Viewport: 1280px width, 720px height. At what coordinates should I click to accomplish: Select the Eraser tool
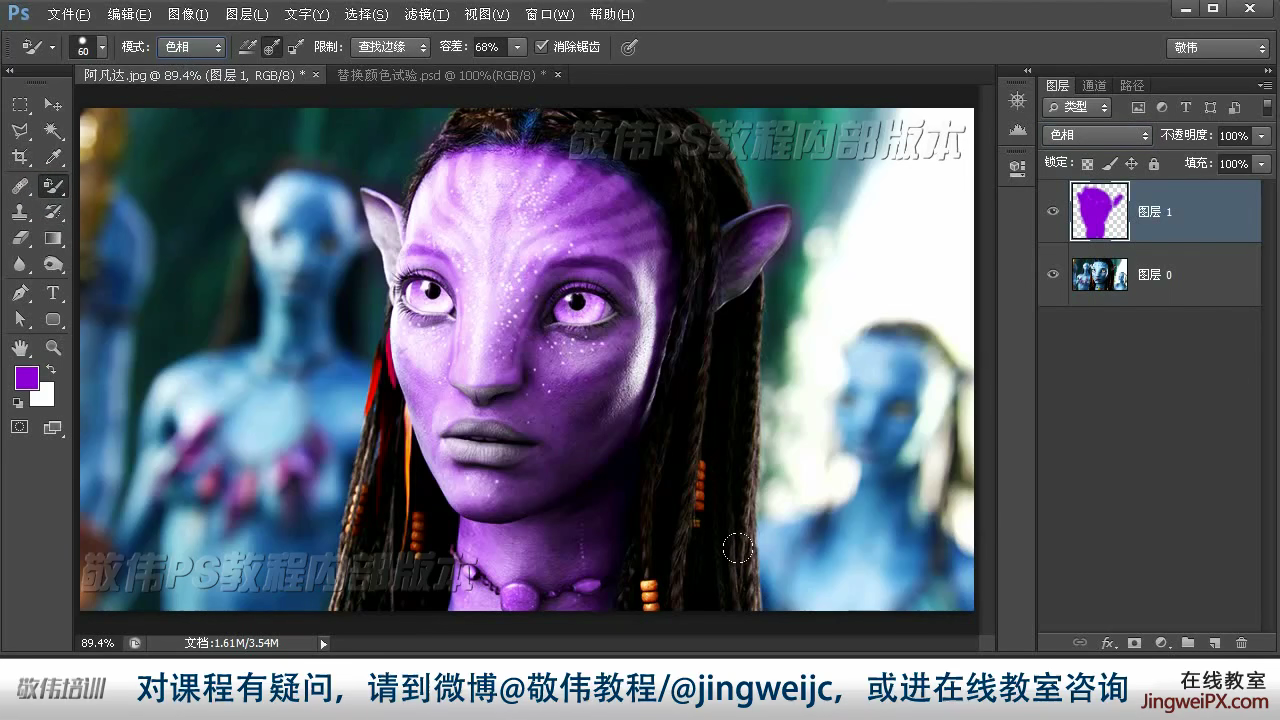tap(20, 239)
